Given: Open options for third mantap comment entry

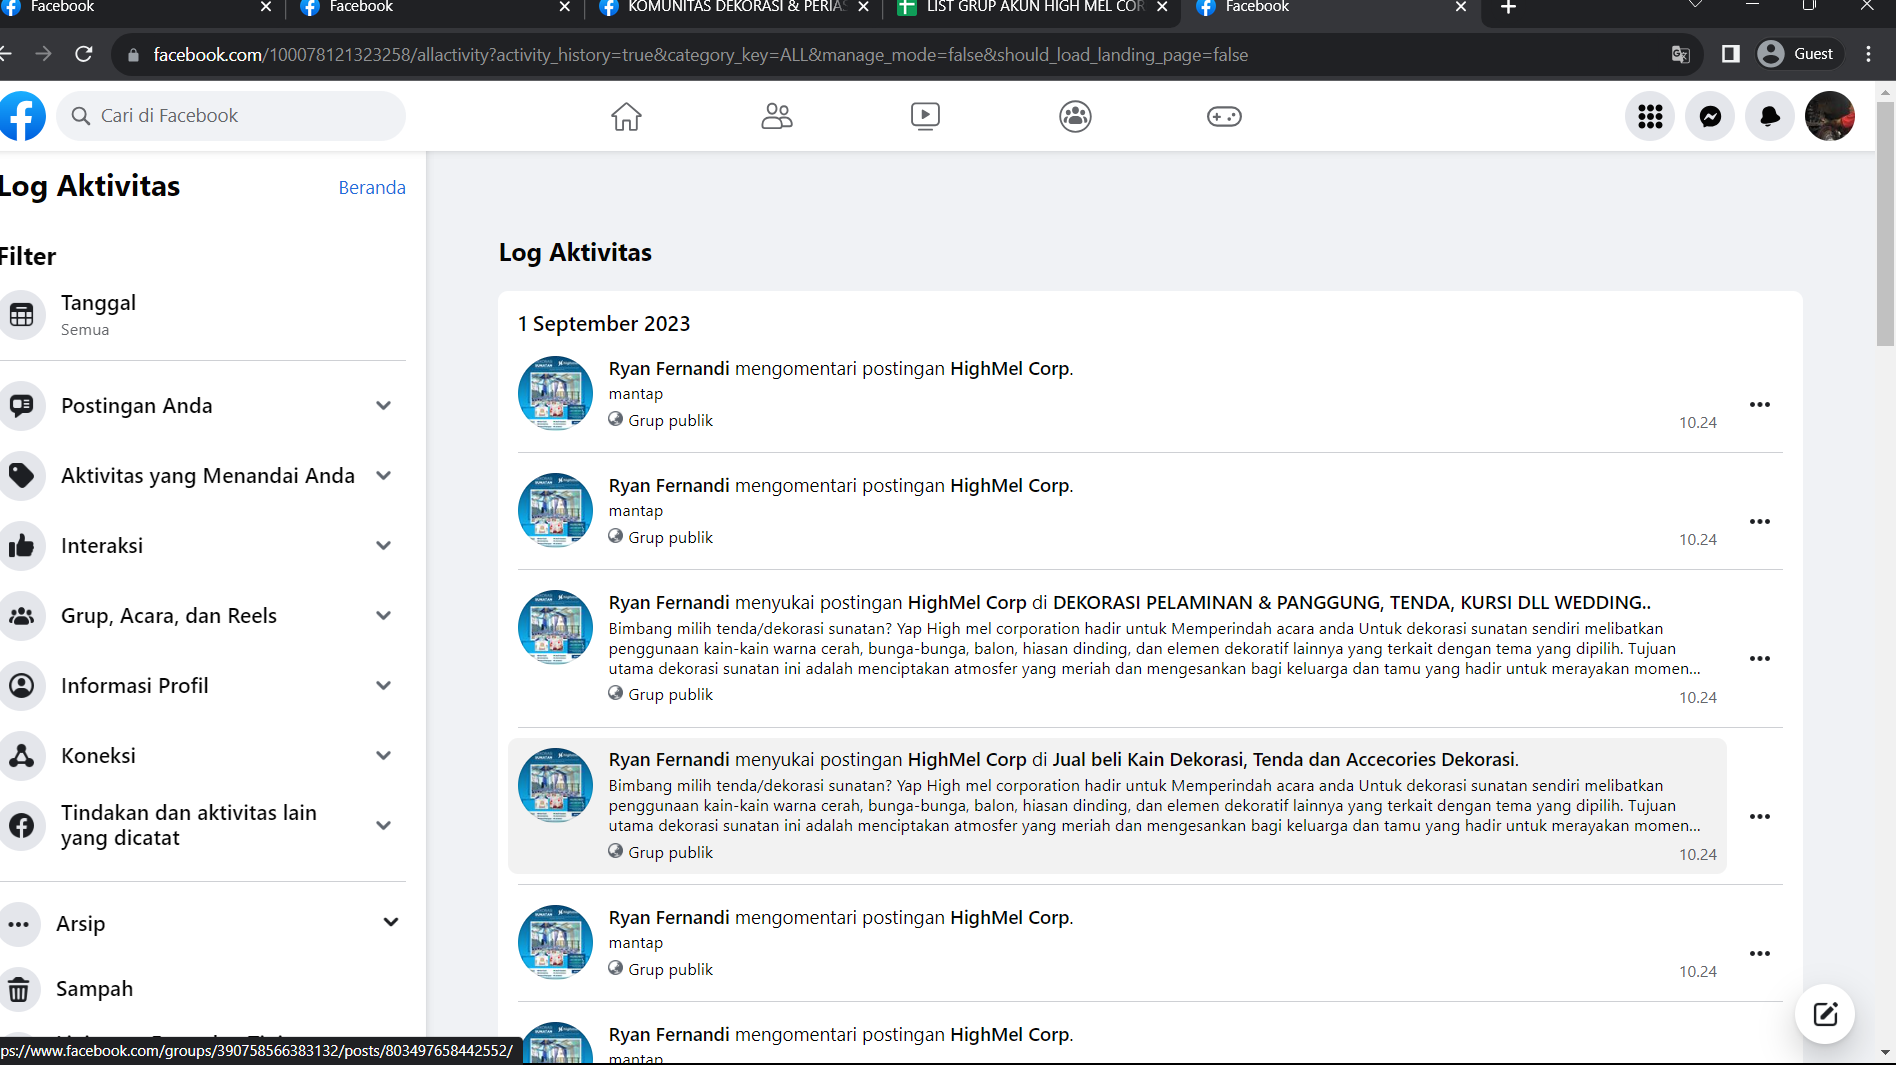Looking at the screenshot, I should pyautogui.click(x=1760, y=954).
